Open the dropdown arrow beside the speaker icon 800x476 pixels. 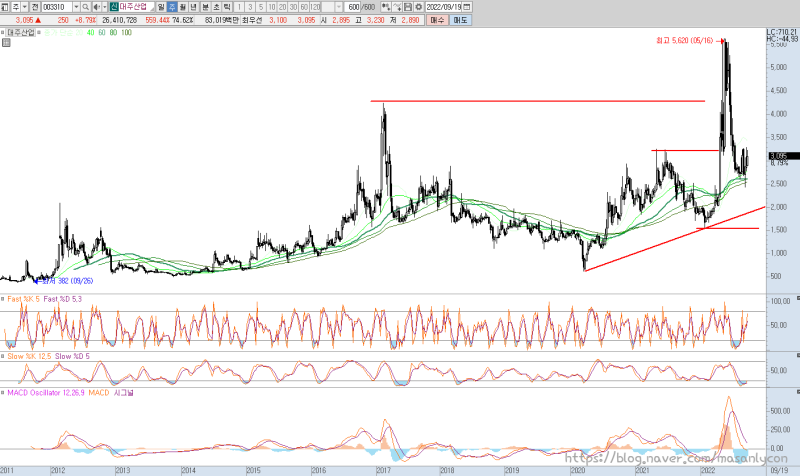pos(105,7)
